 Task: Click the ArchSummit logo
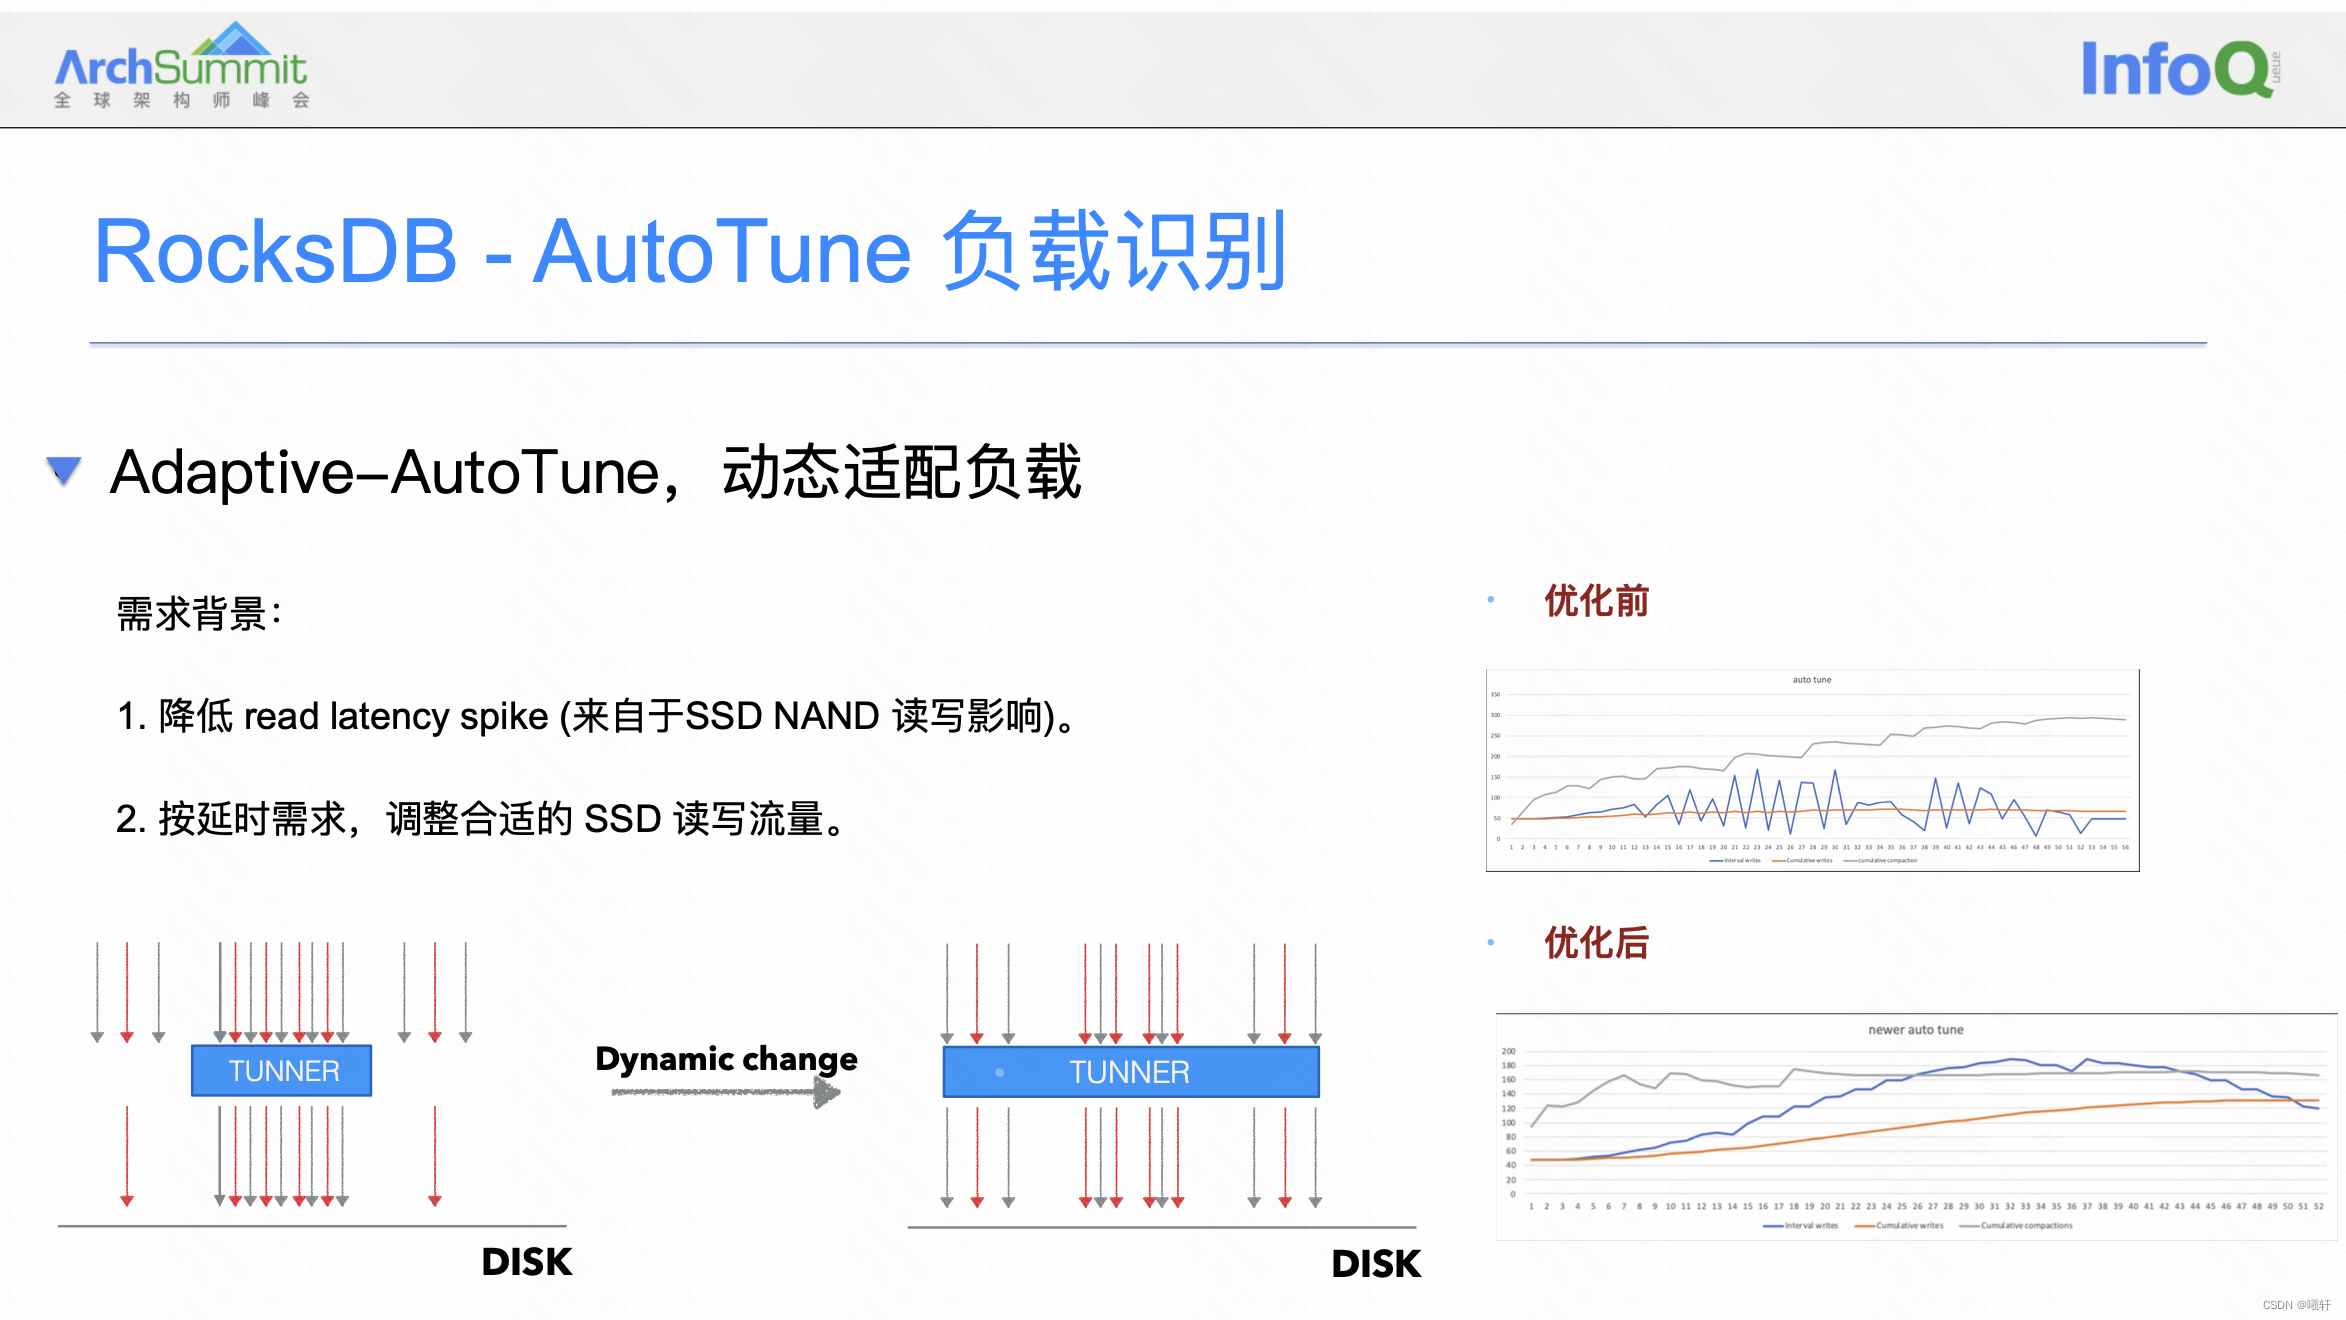(181, 64)
